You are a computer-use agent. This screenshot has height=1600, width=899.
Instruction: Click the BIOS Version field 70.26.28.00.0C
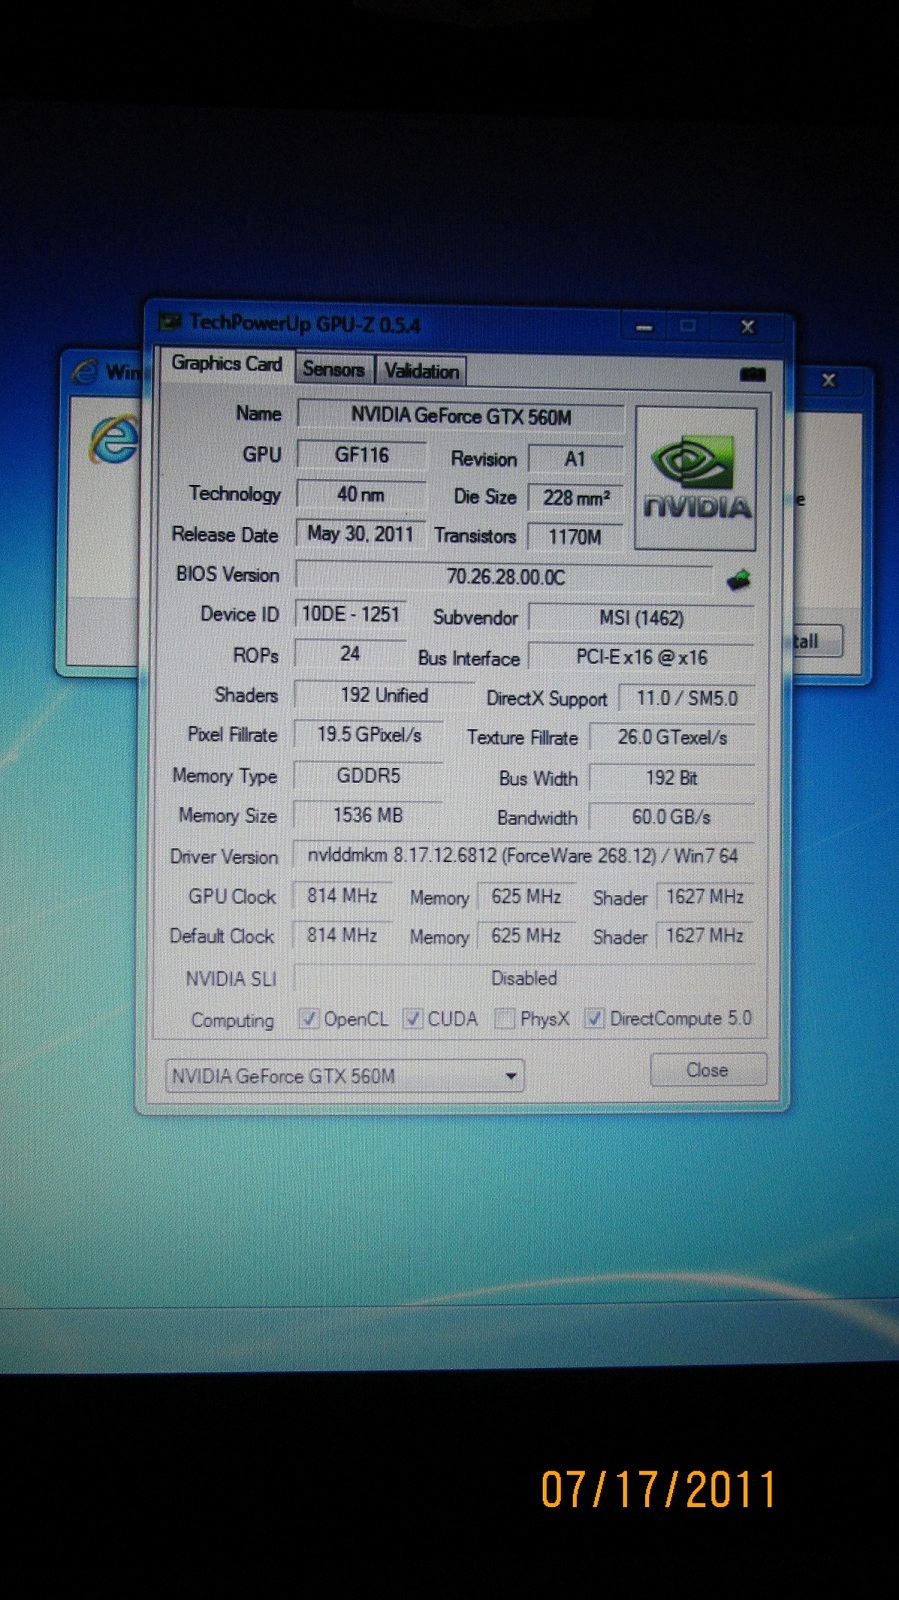tap(505, 577)
